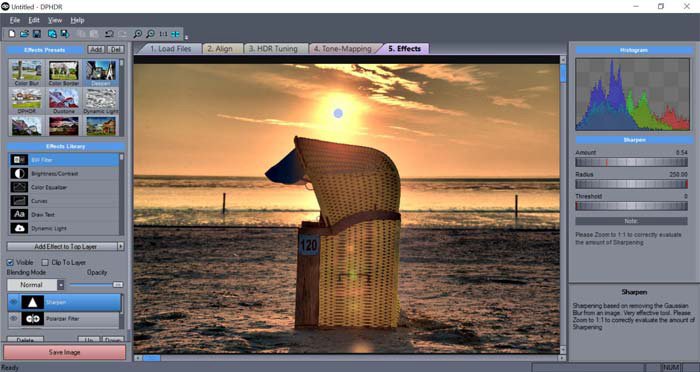The height and width of the screenshot is (372, 700).
Task: Open the Help menu
Action: click(77, 20)
